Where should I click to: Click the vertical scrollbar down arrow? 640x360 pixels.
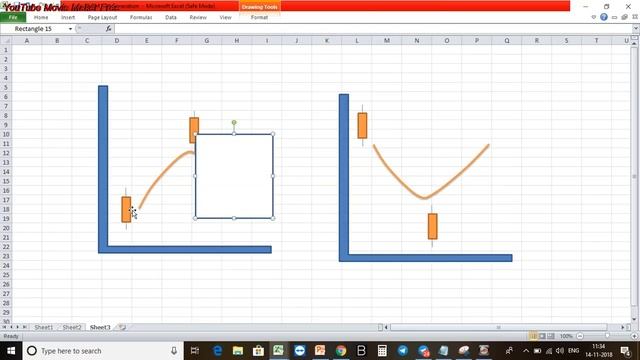[635, 319]
